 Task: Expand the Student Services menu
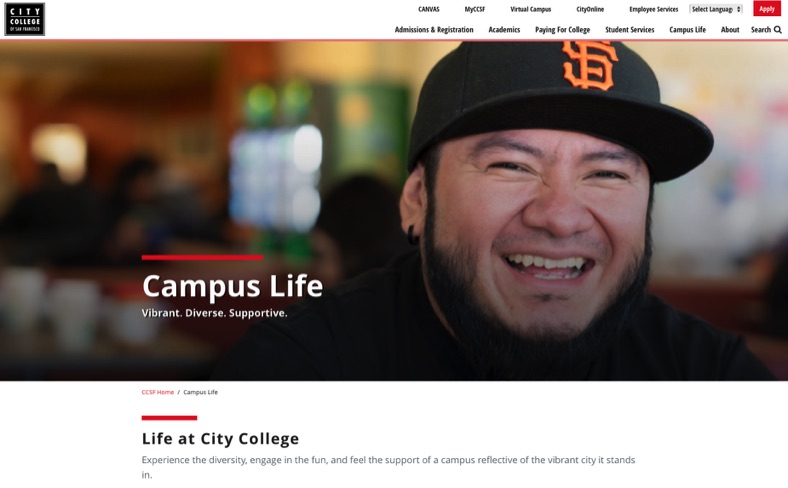click(630, 30)
